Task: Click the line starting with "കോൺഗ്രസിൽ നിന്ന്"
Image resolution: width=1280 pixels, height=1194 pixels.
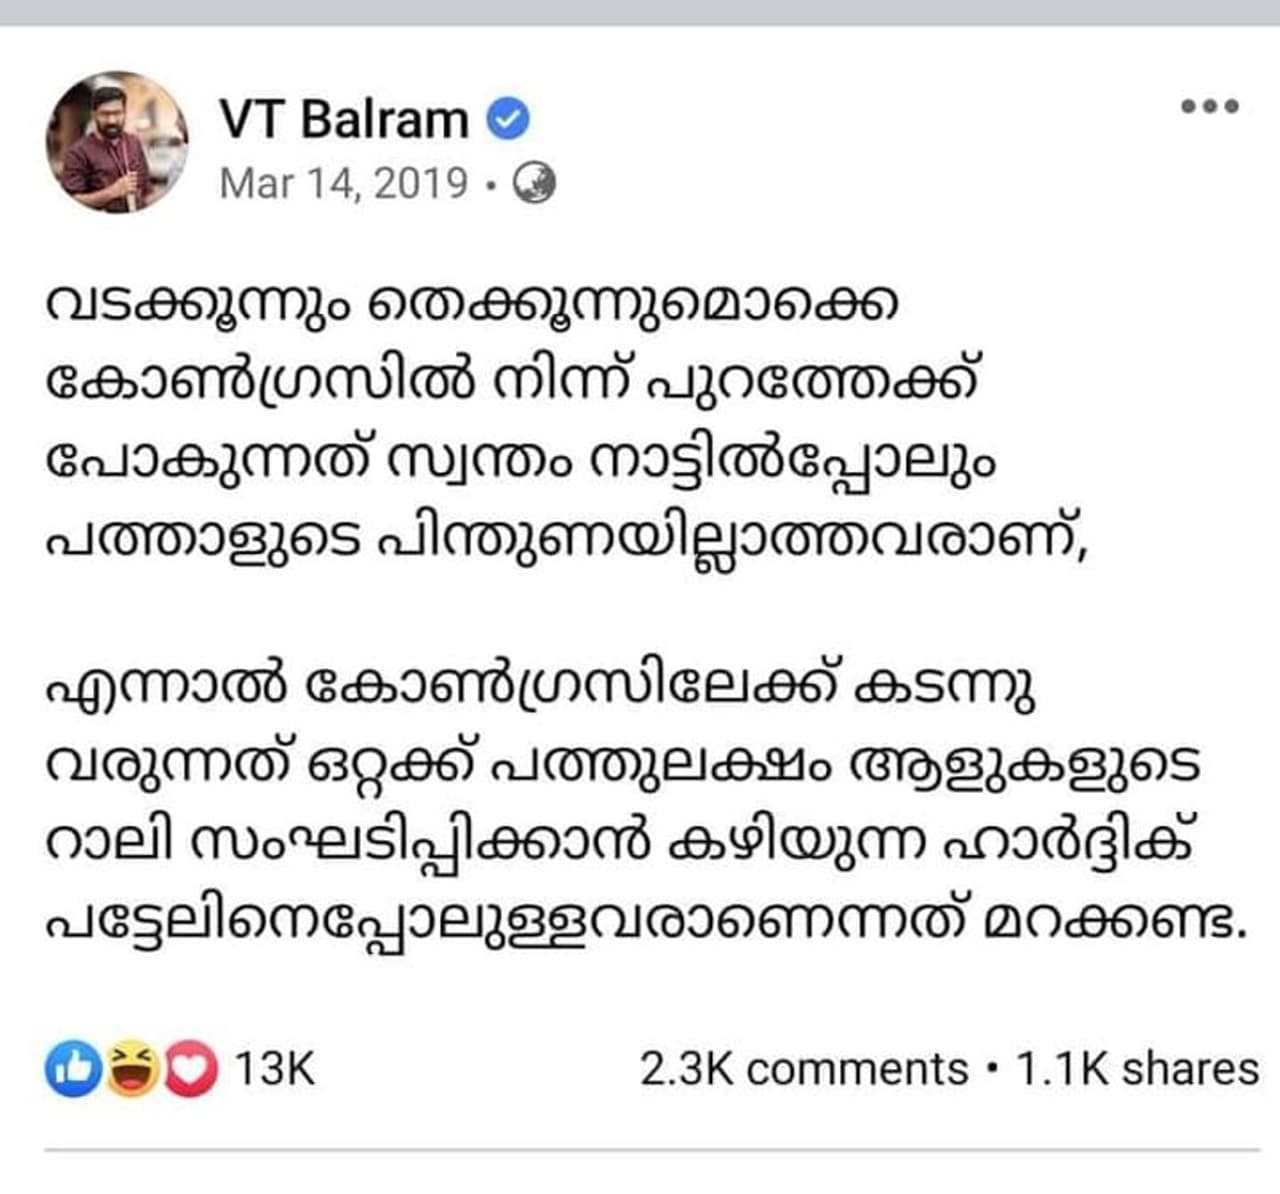Action: point(510,384)
